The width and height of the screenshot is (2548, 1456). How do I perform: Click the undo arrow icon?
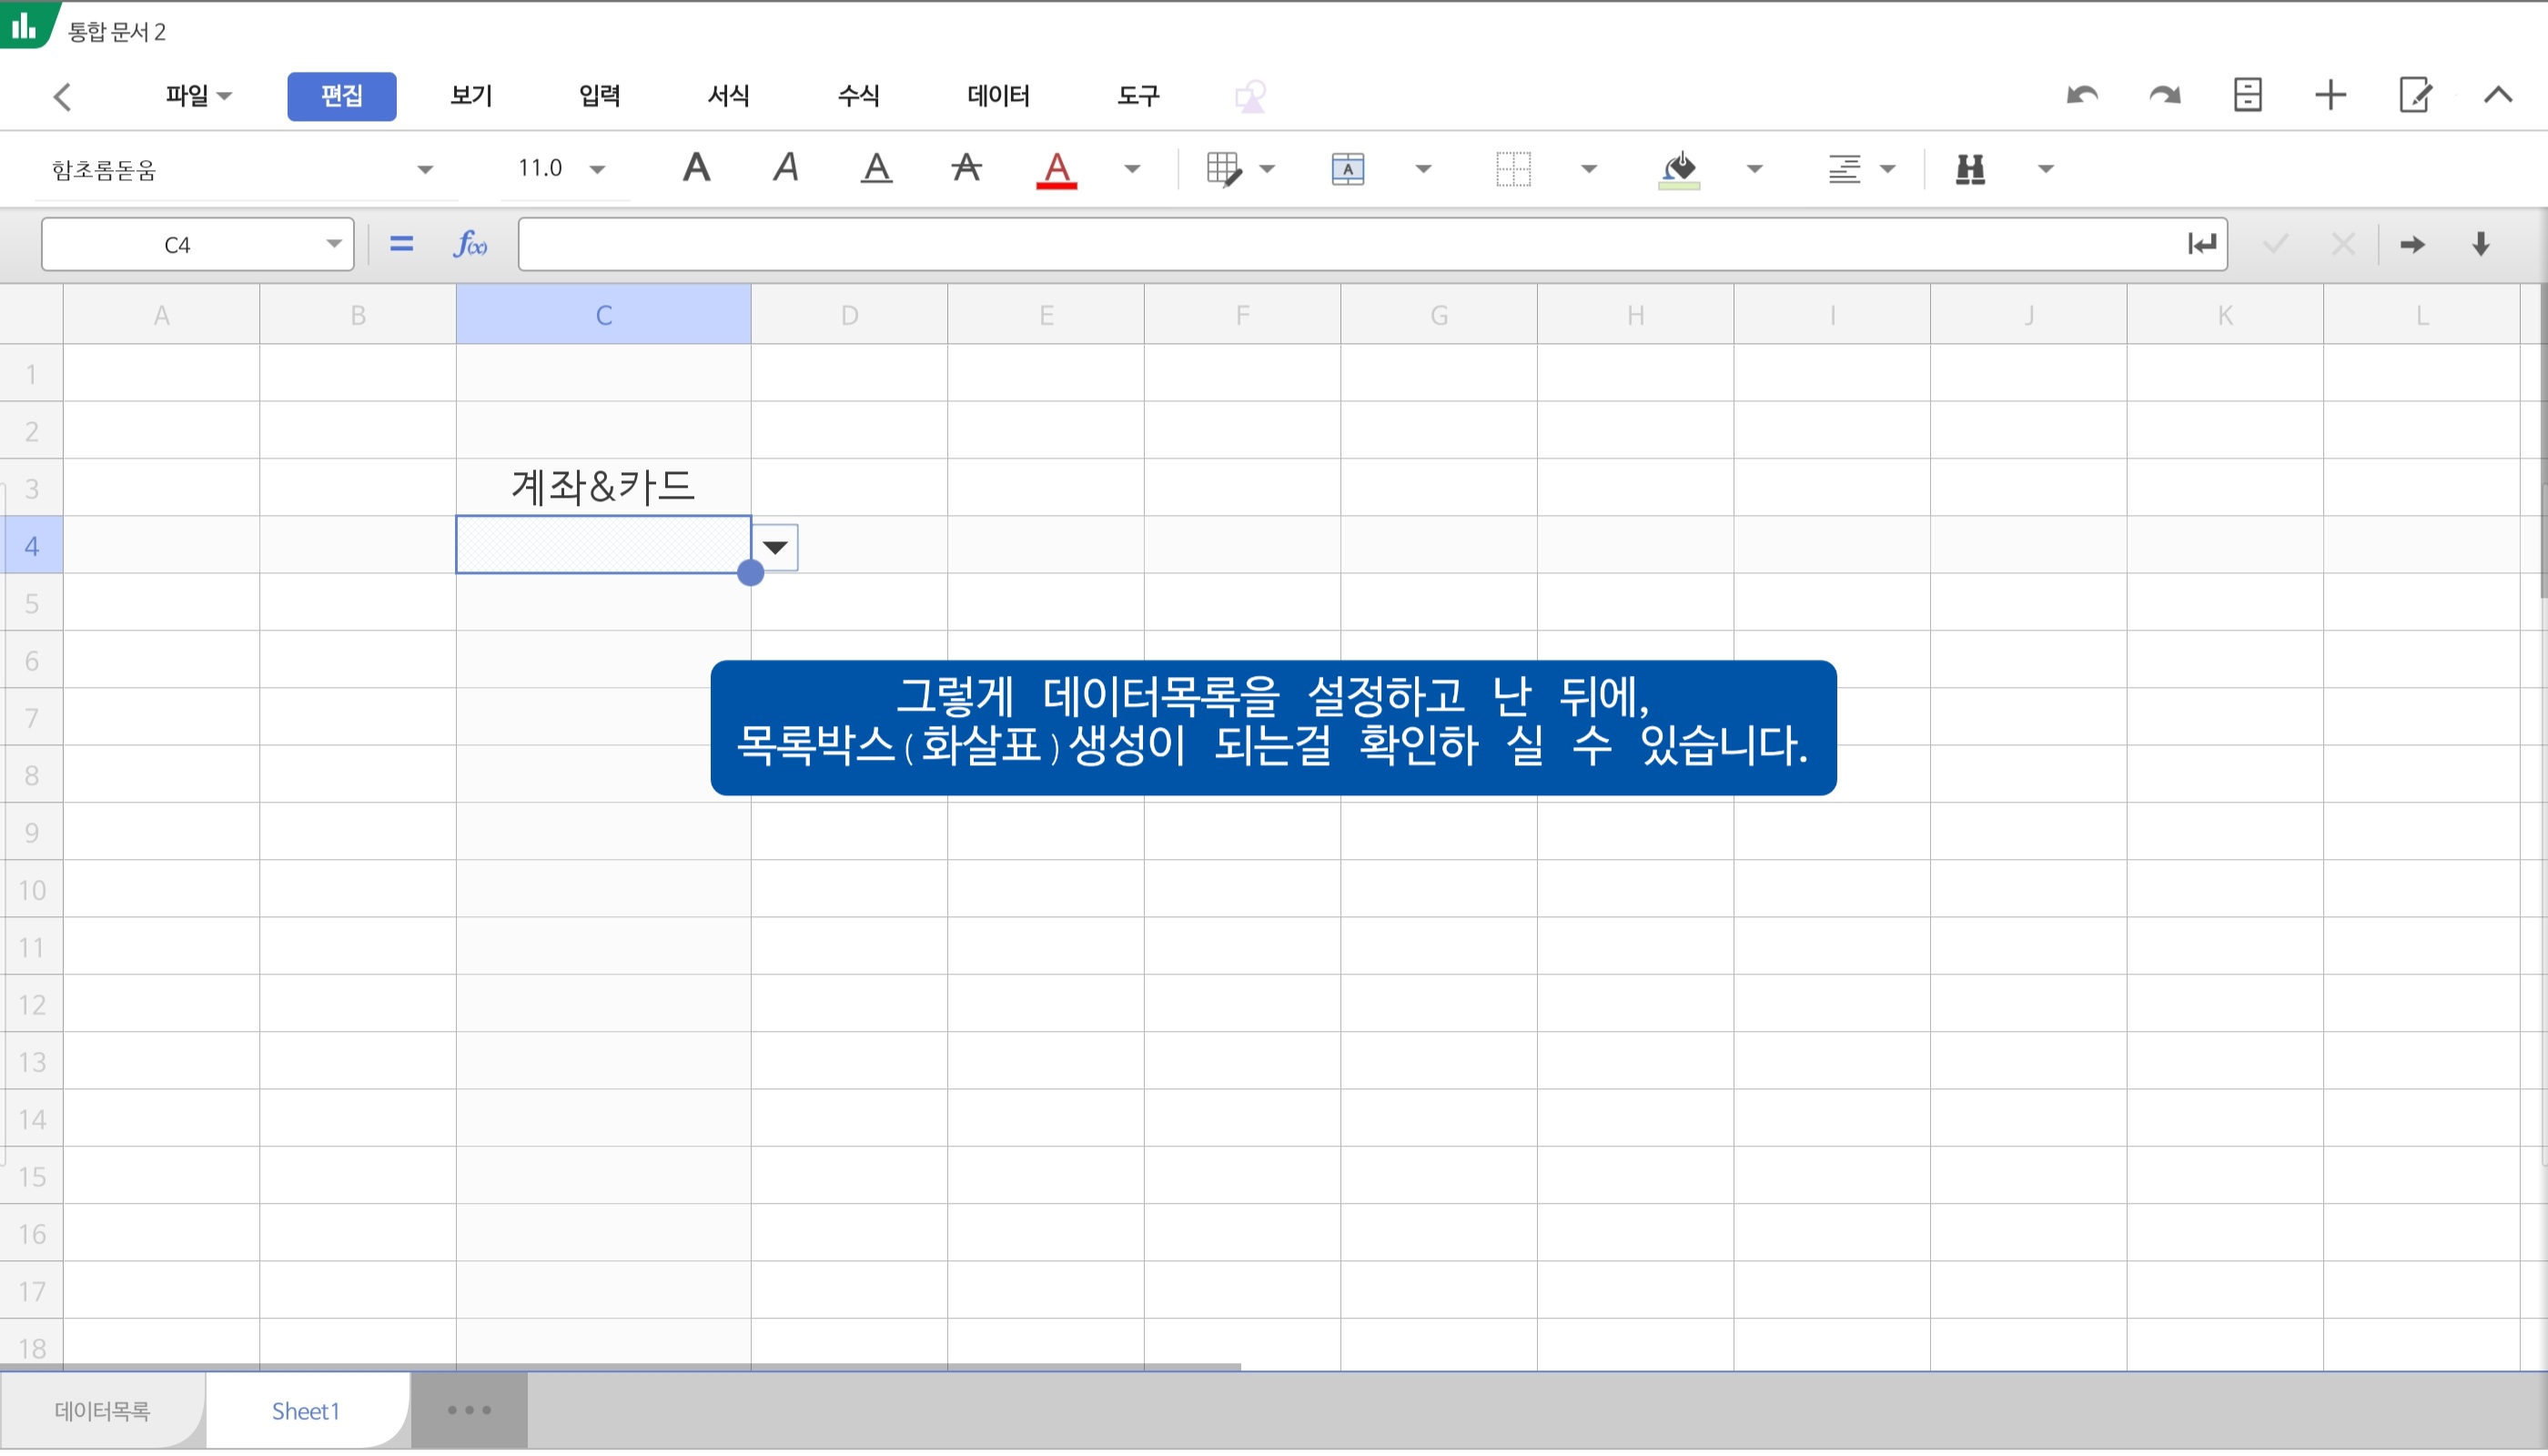click(x=2082, y=96)
